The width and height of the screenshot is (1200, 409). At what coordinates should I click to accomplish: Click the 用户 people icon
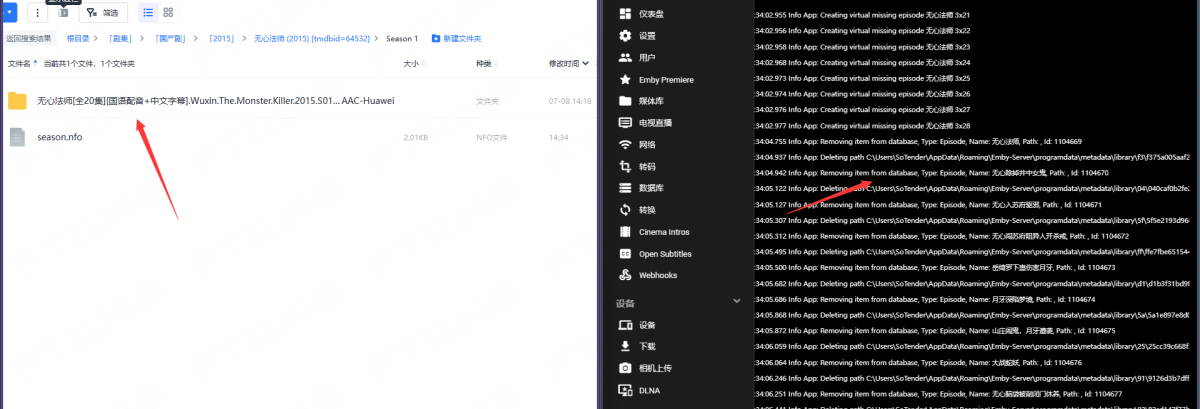pos(625,58)
